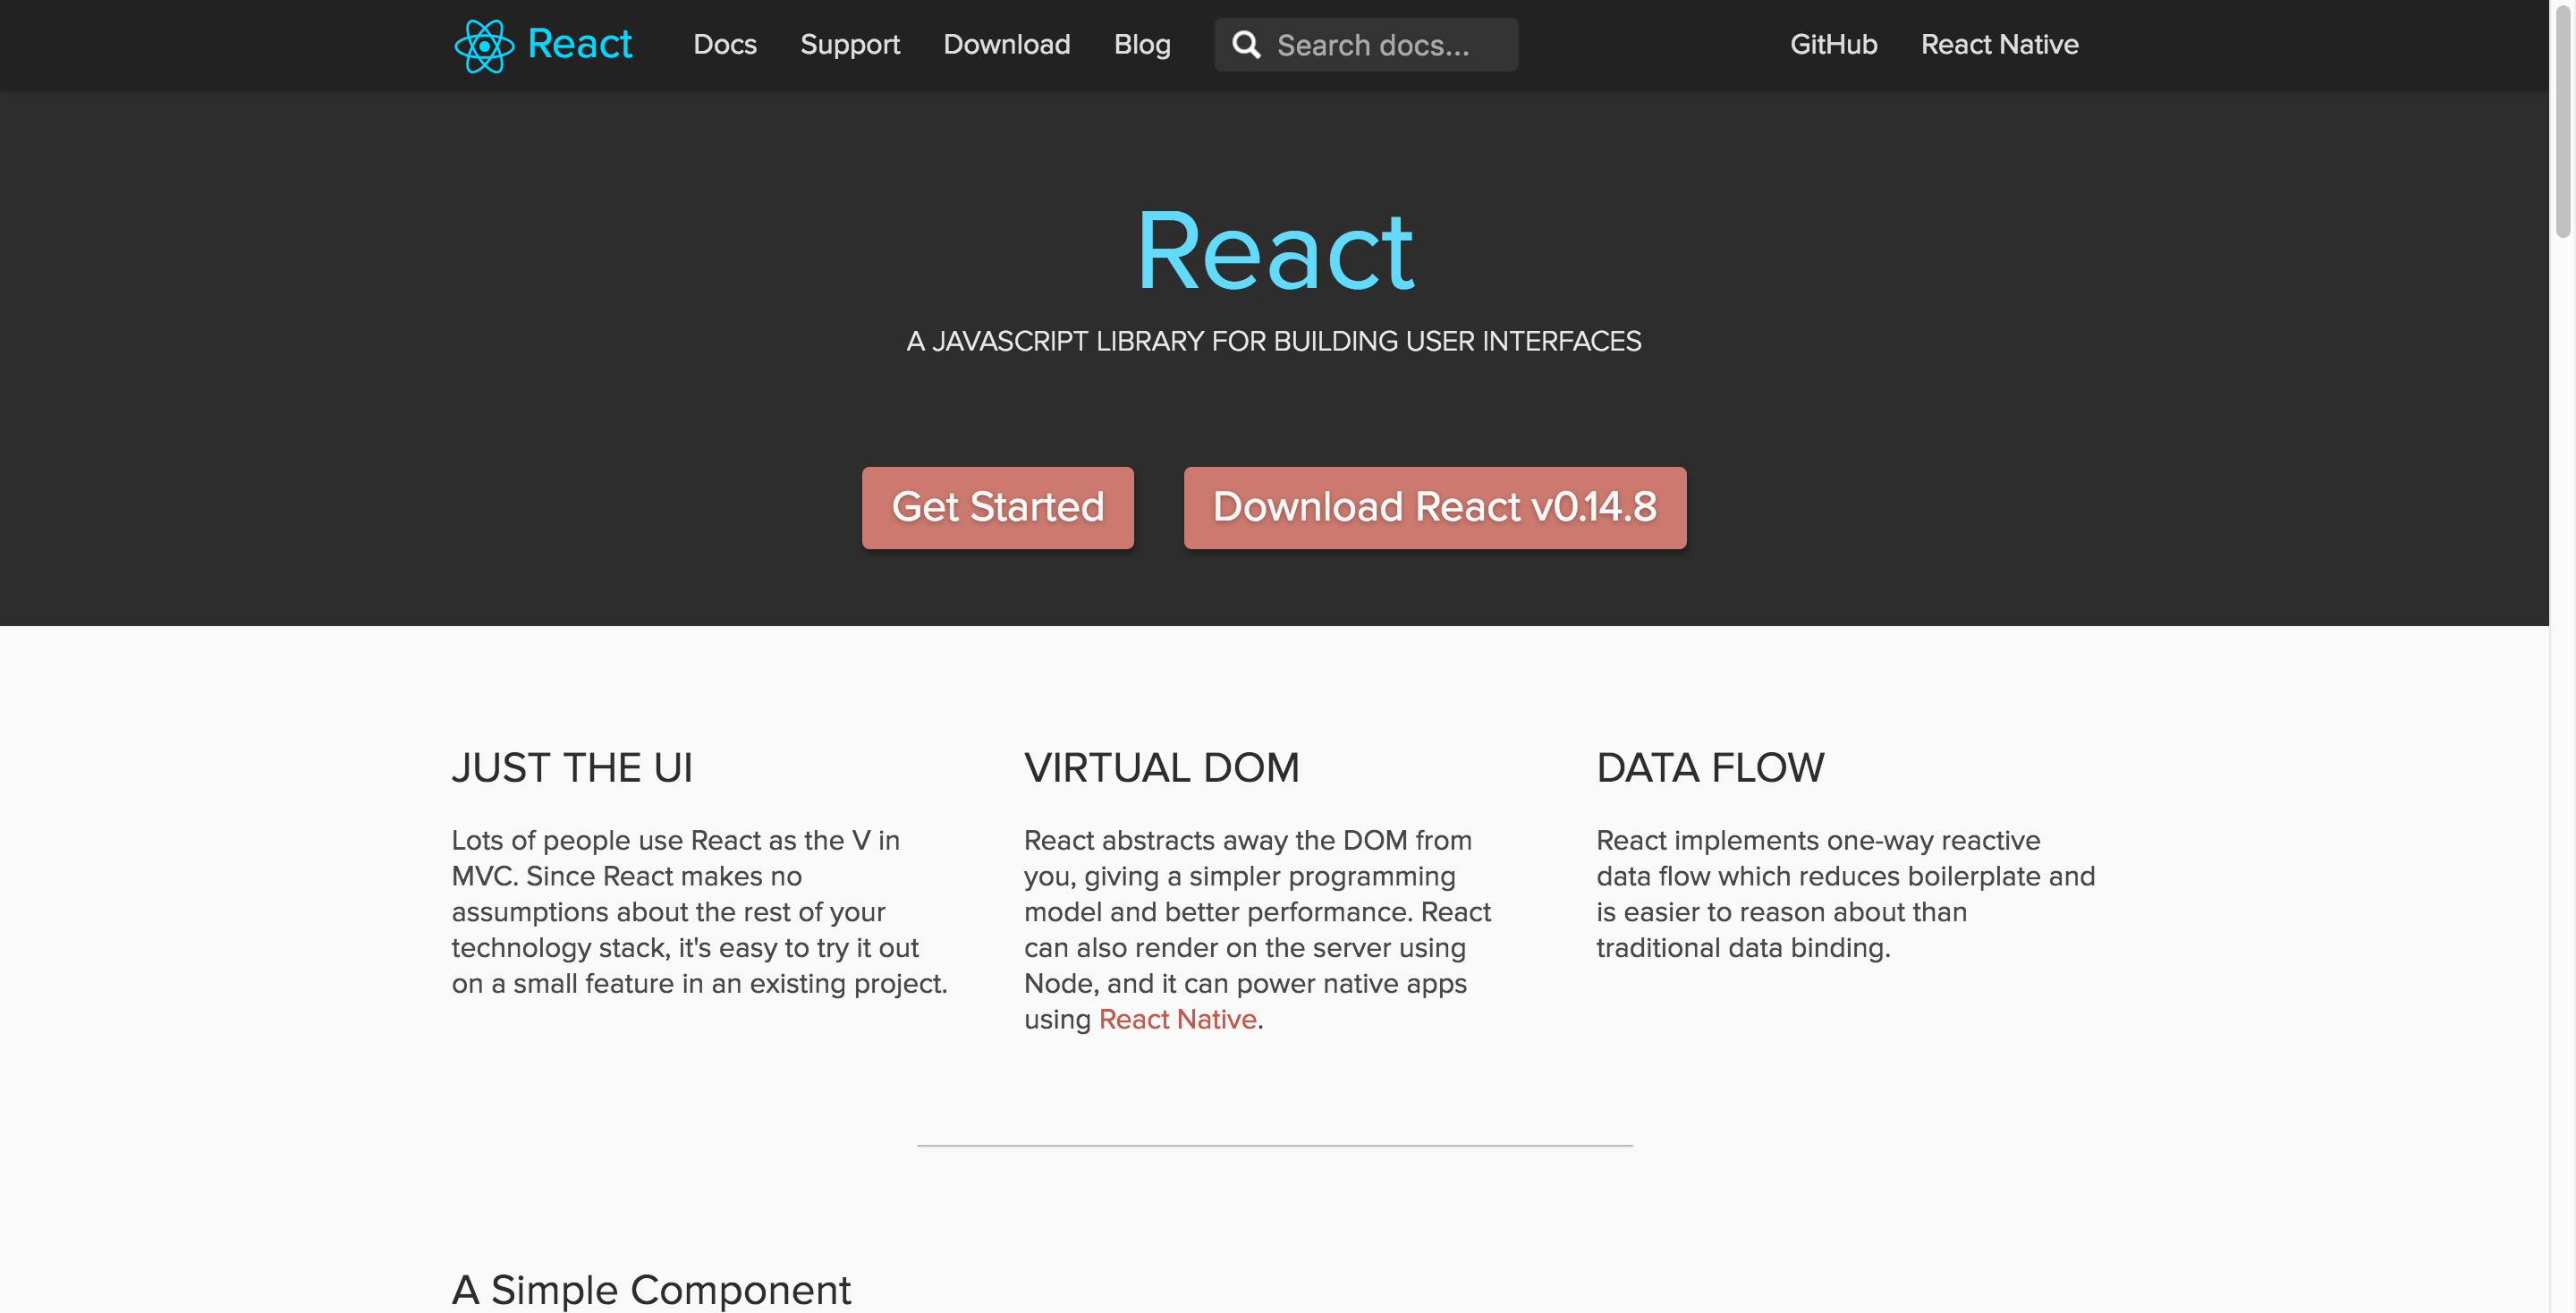Click the GitHub link in navbar
The width and height of the screenshot is (2576, 1313).
coord(1831,44)
